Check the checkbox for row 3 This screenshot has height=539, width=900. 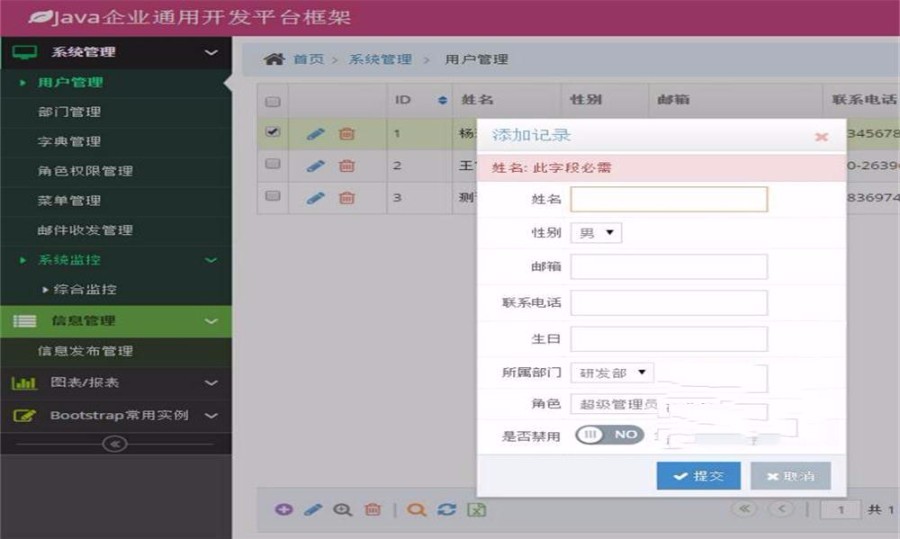273,196
